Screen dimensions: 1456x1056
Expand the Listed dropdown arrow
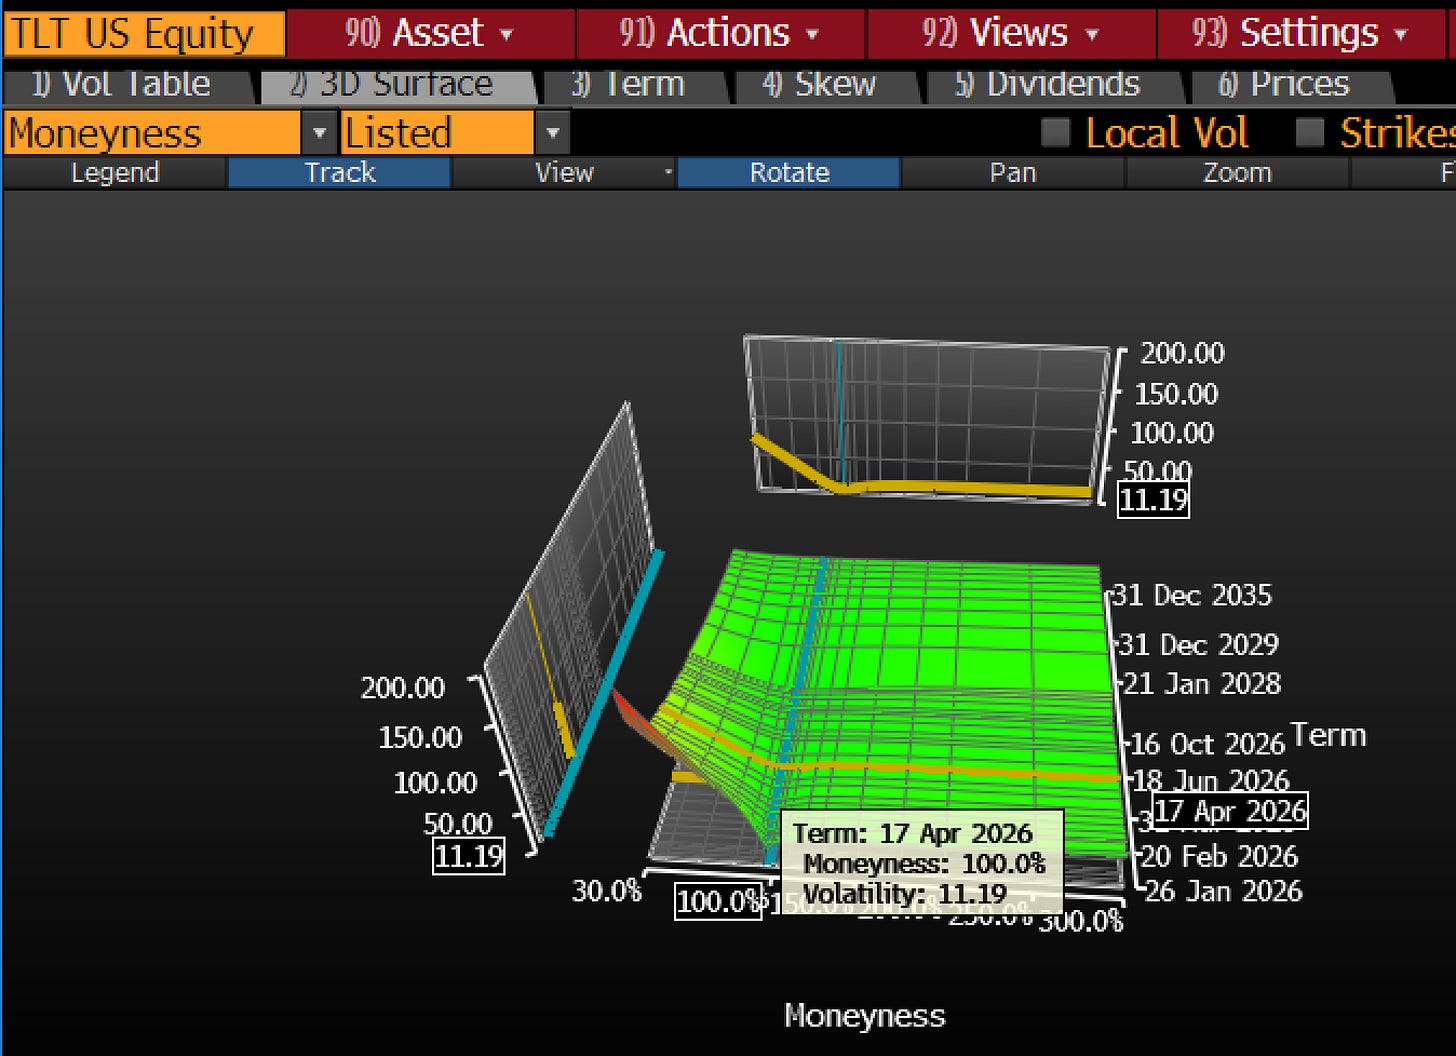[x=552, y=133]
